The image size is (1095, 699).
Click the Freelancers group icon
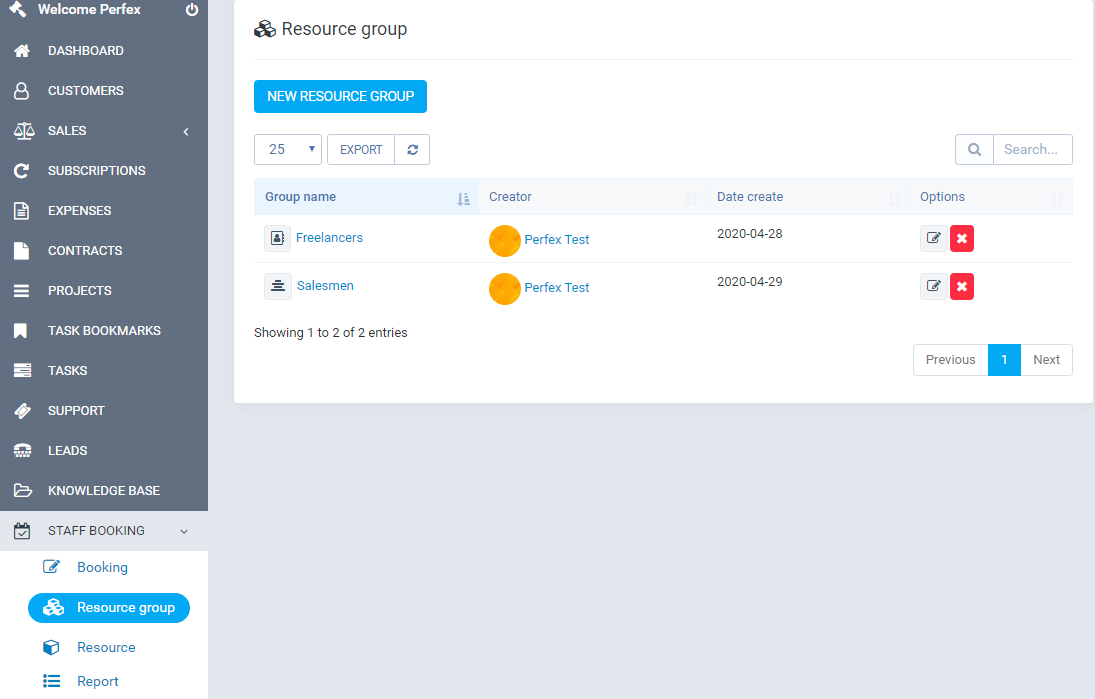[x=277, y=239]
